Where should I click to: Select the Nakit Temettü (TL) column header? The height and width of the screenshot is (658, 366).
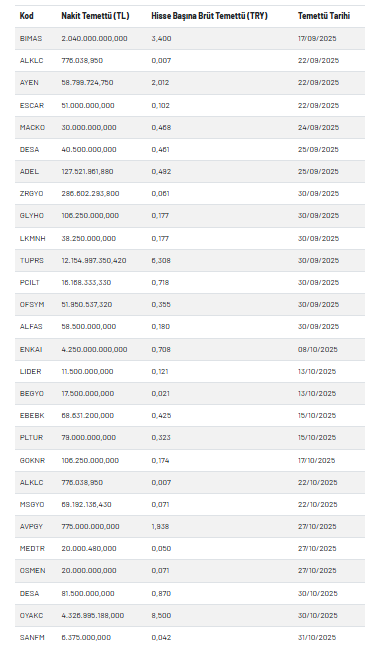95,16
